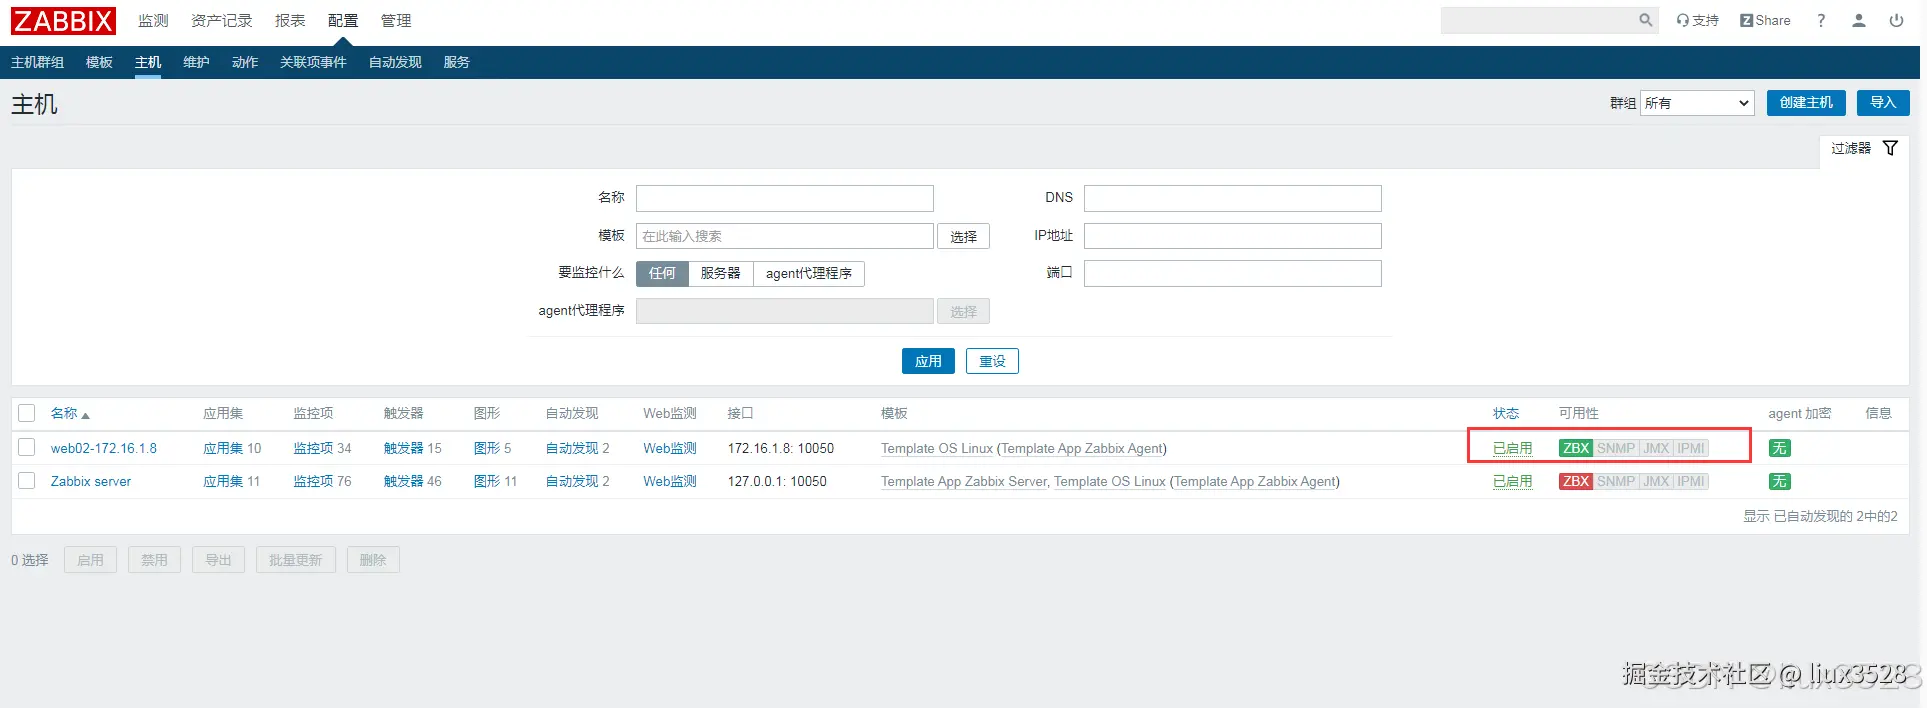Focus the 名称 filter input field
This screenshot has height=708, width=1927.
(x=785, y=198)
